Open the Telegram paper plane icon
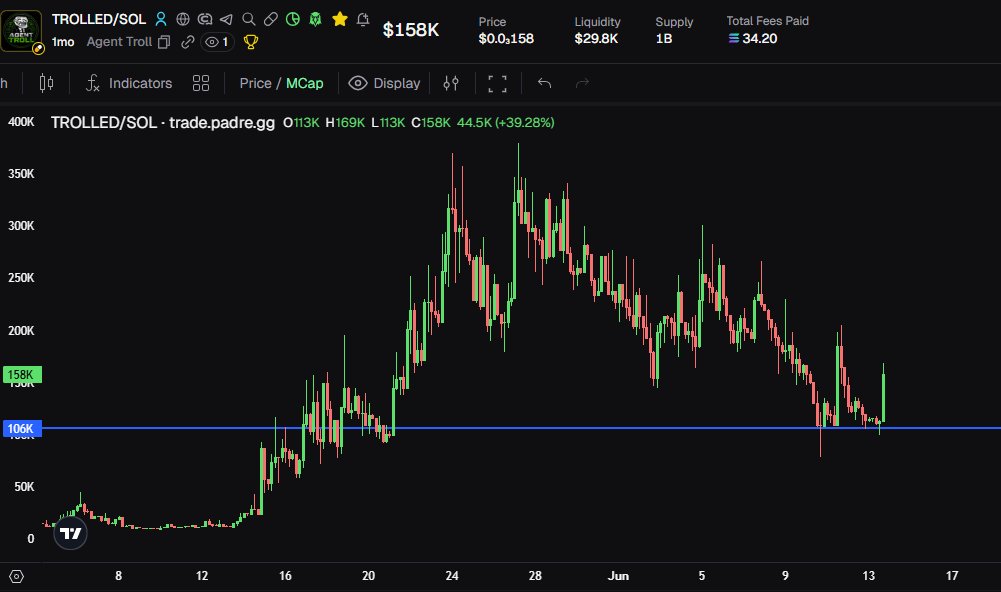This screenshot has height=592, width=1001. point(226,19)
